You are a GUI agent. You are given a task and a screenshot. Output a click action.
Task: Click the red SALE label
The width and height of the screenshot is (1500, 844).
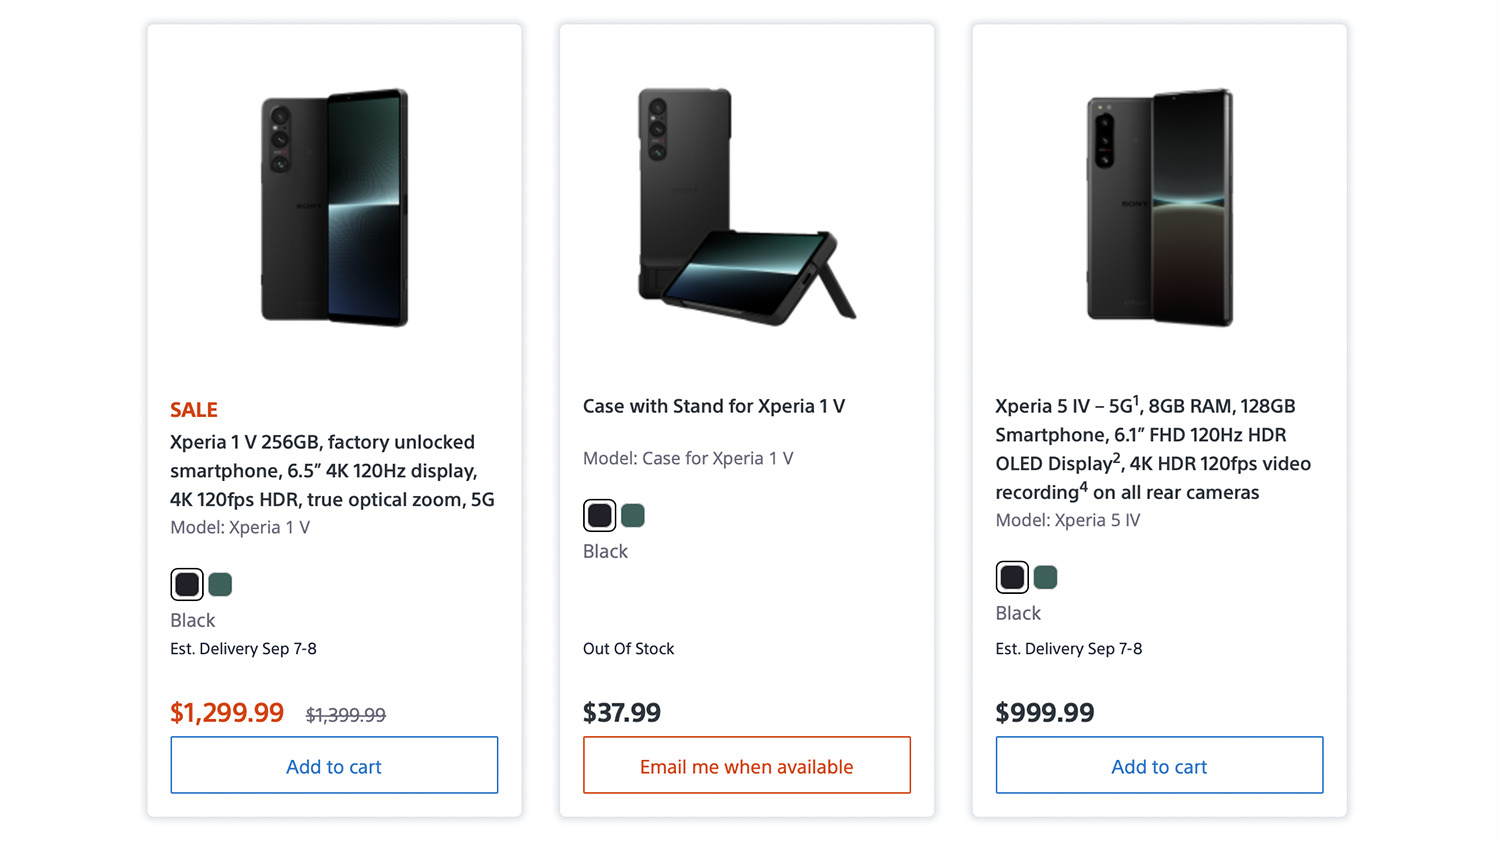tap(194, 410)
